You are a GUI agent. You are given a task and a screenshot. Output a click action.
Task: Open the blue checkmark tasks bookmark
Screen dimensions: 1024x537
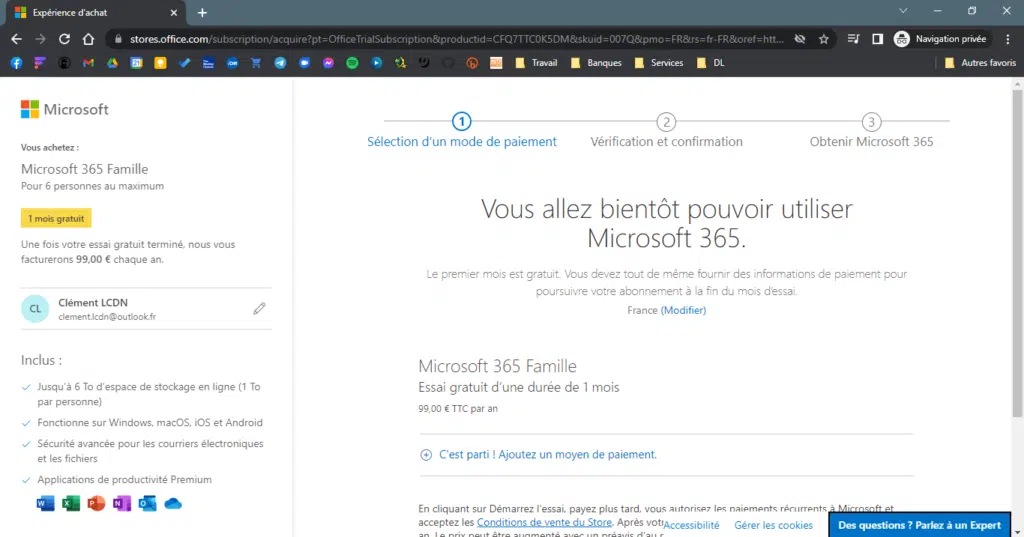(x=184, y=63)
